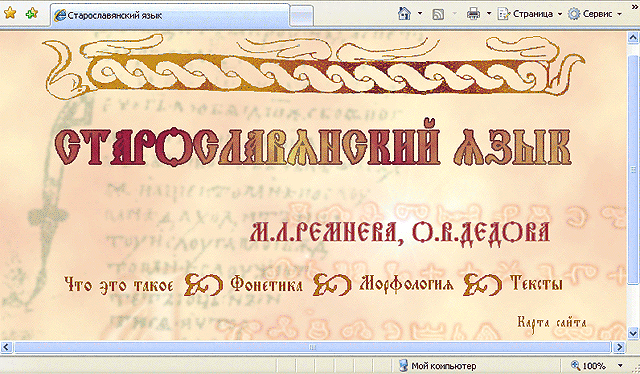The width and height of the screenshot is (640, 374).
Task: Open the Home page icon
Action: (404, 13)
